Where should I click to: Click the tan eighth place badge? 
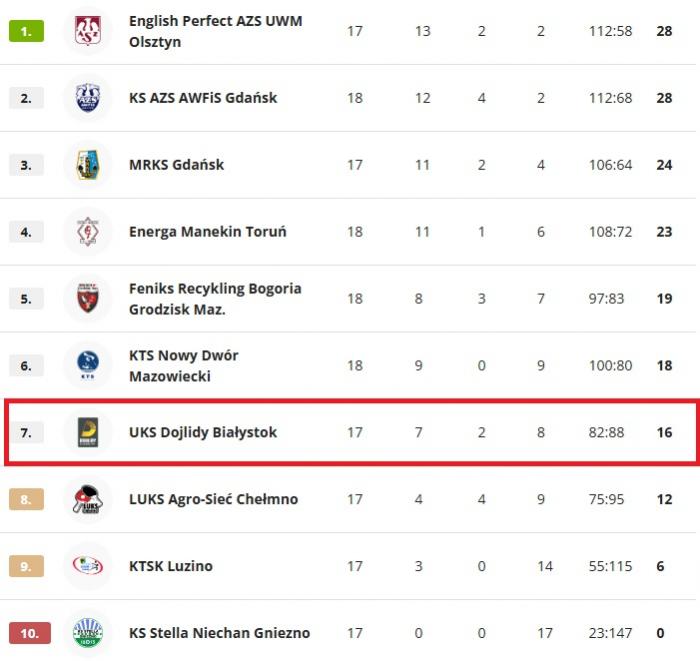26,499
